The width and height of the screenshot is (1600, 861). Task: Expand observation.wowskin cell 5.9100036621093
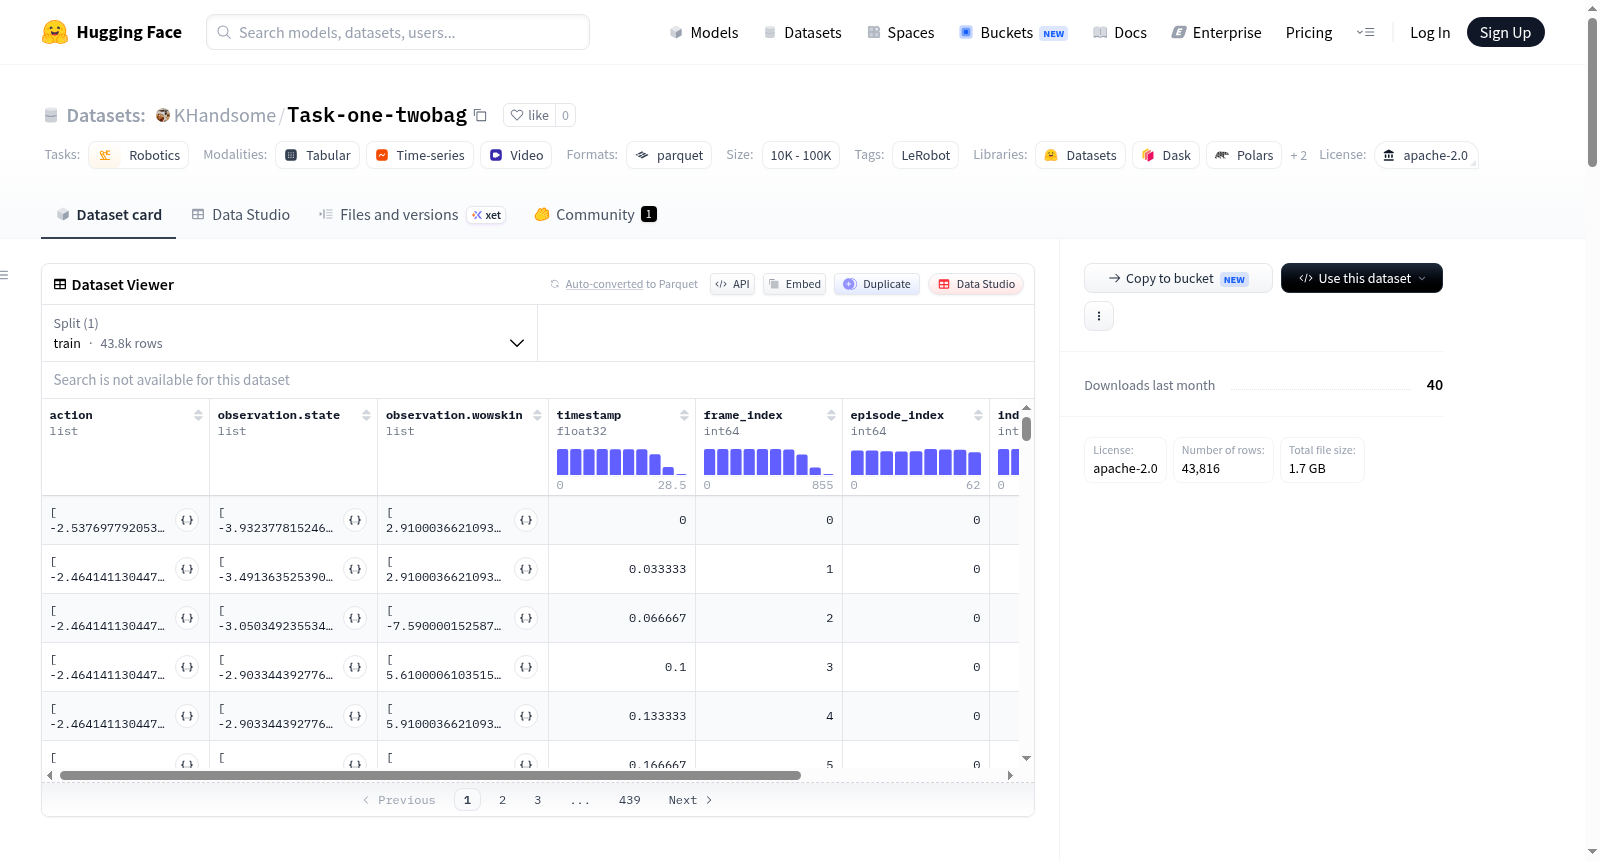click(x=526, y=716)
